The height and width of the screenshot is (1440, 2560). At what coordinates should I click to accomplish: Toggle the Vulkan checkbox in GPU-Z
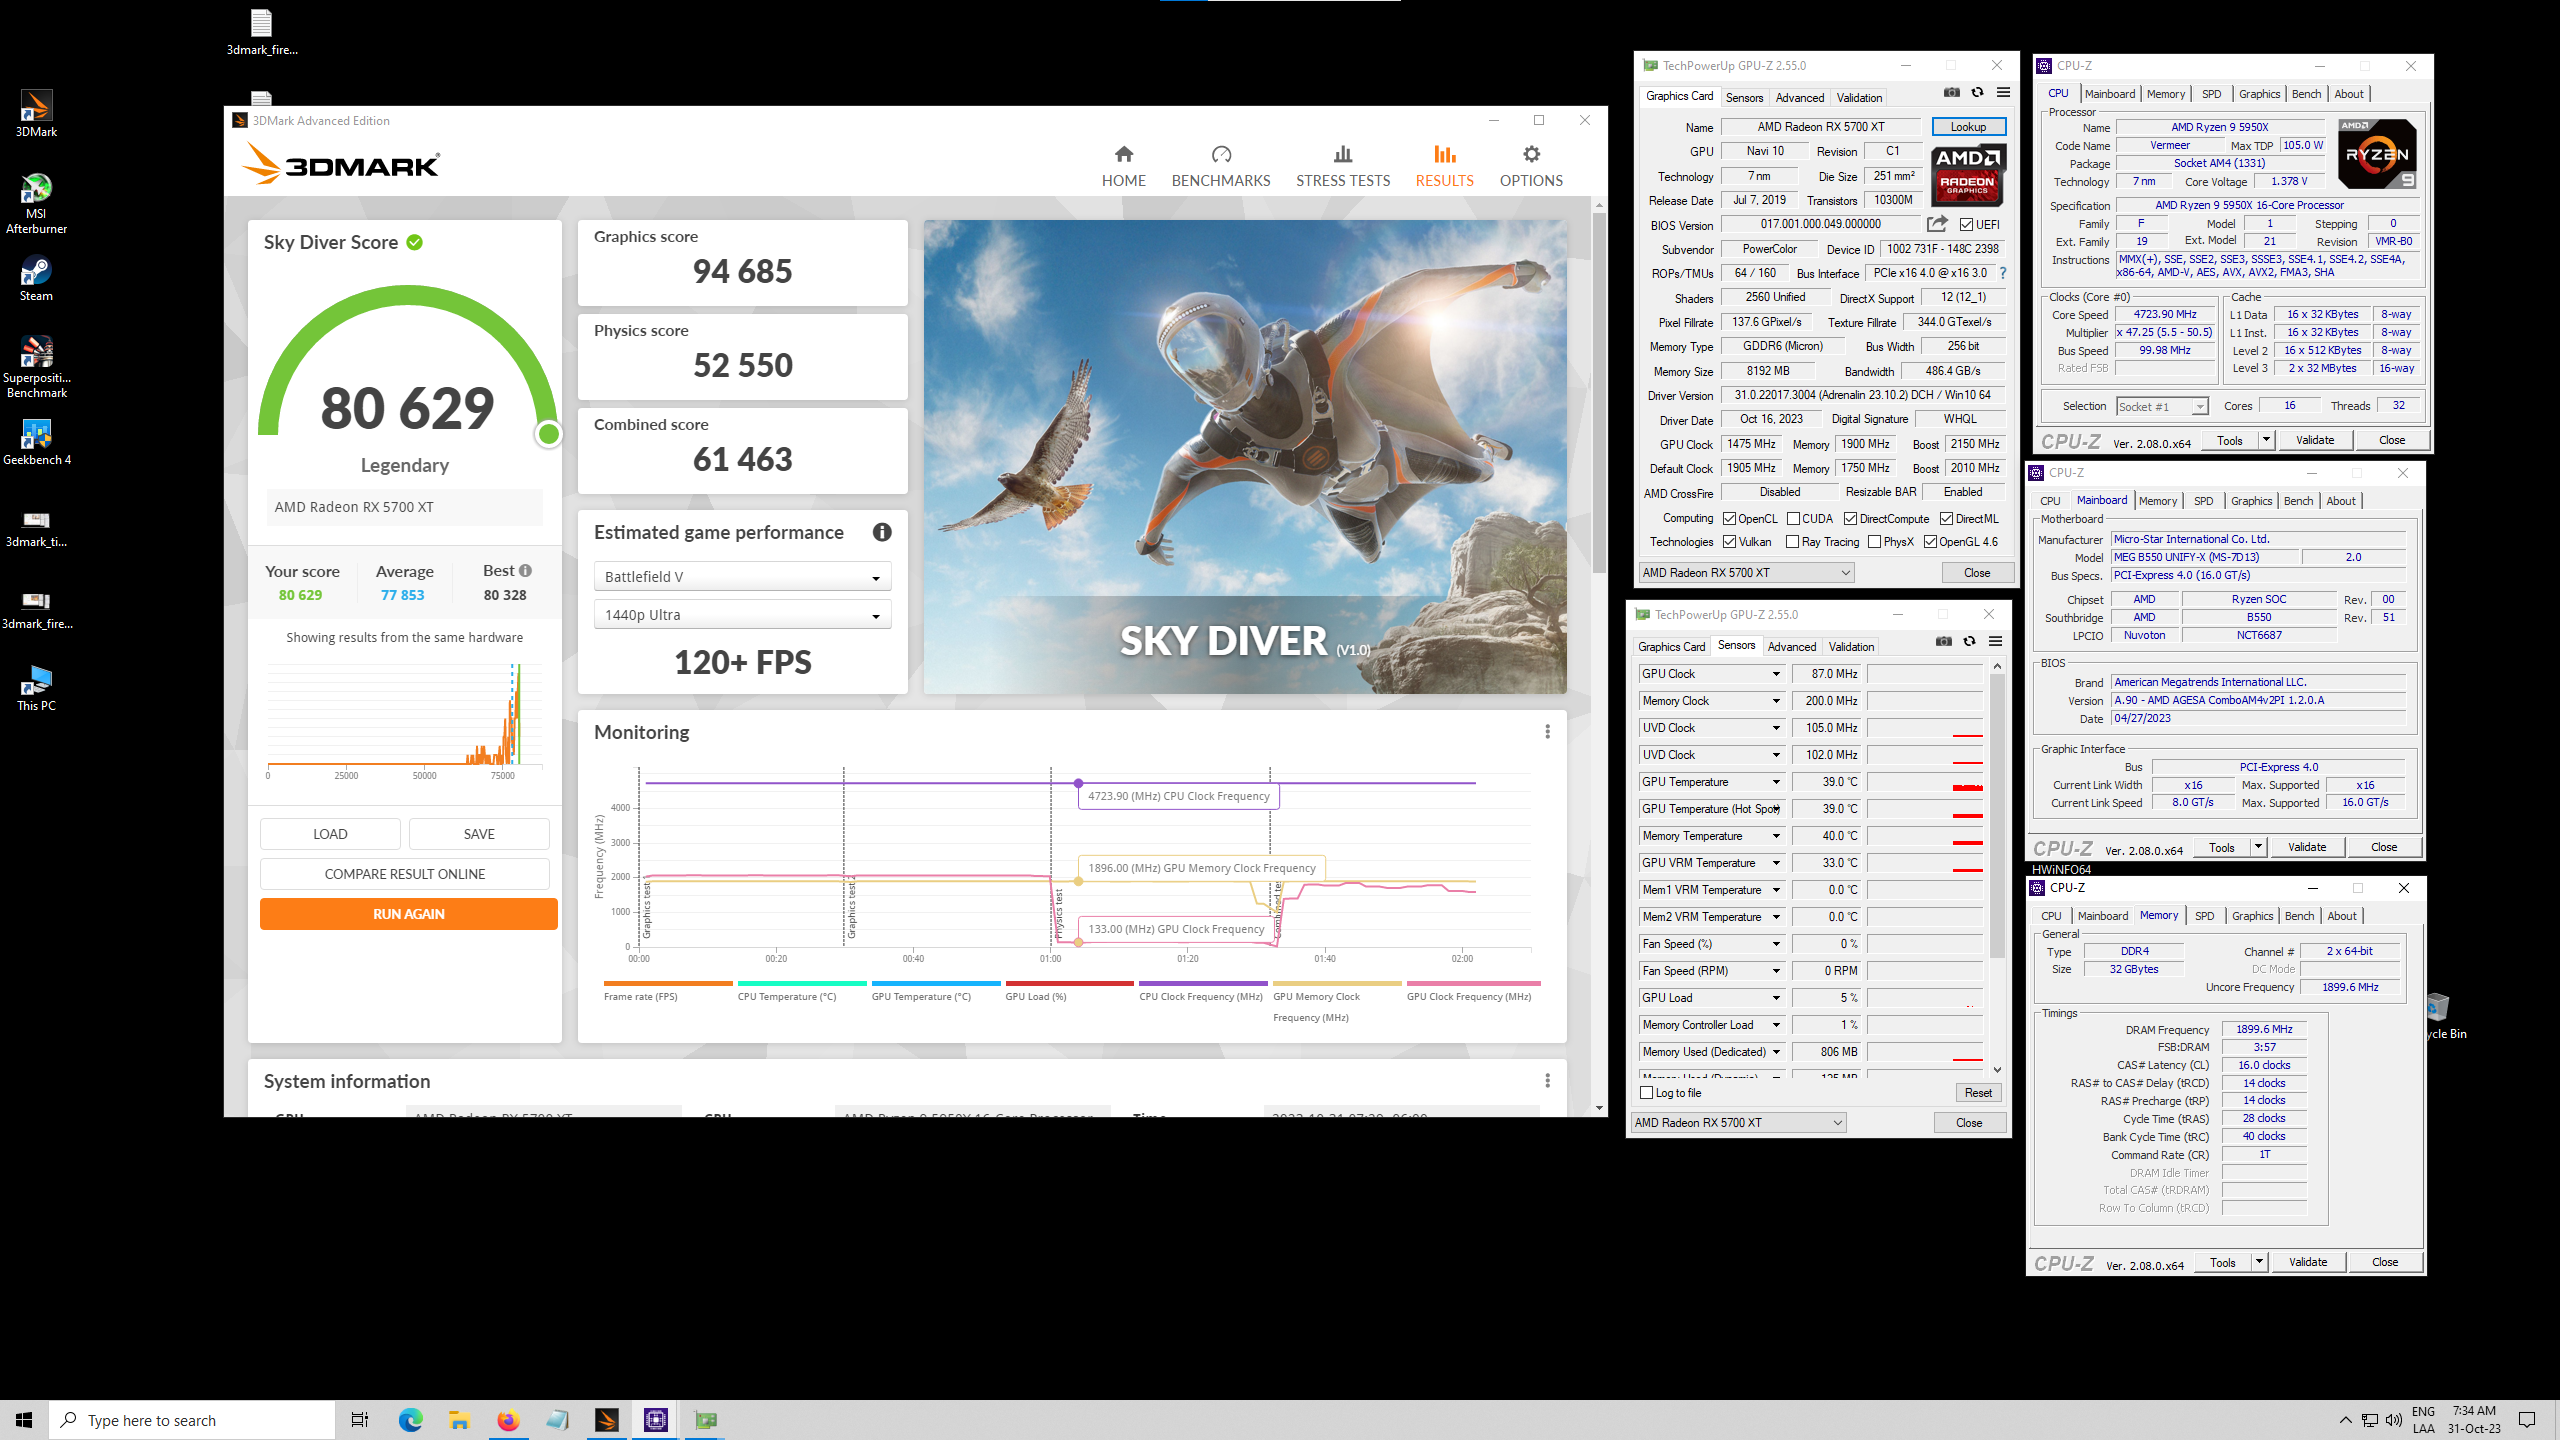coord(1729,542)
